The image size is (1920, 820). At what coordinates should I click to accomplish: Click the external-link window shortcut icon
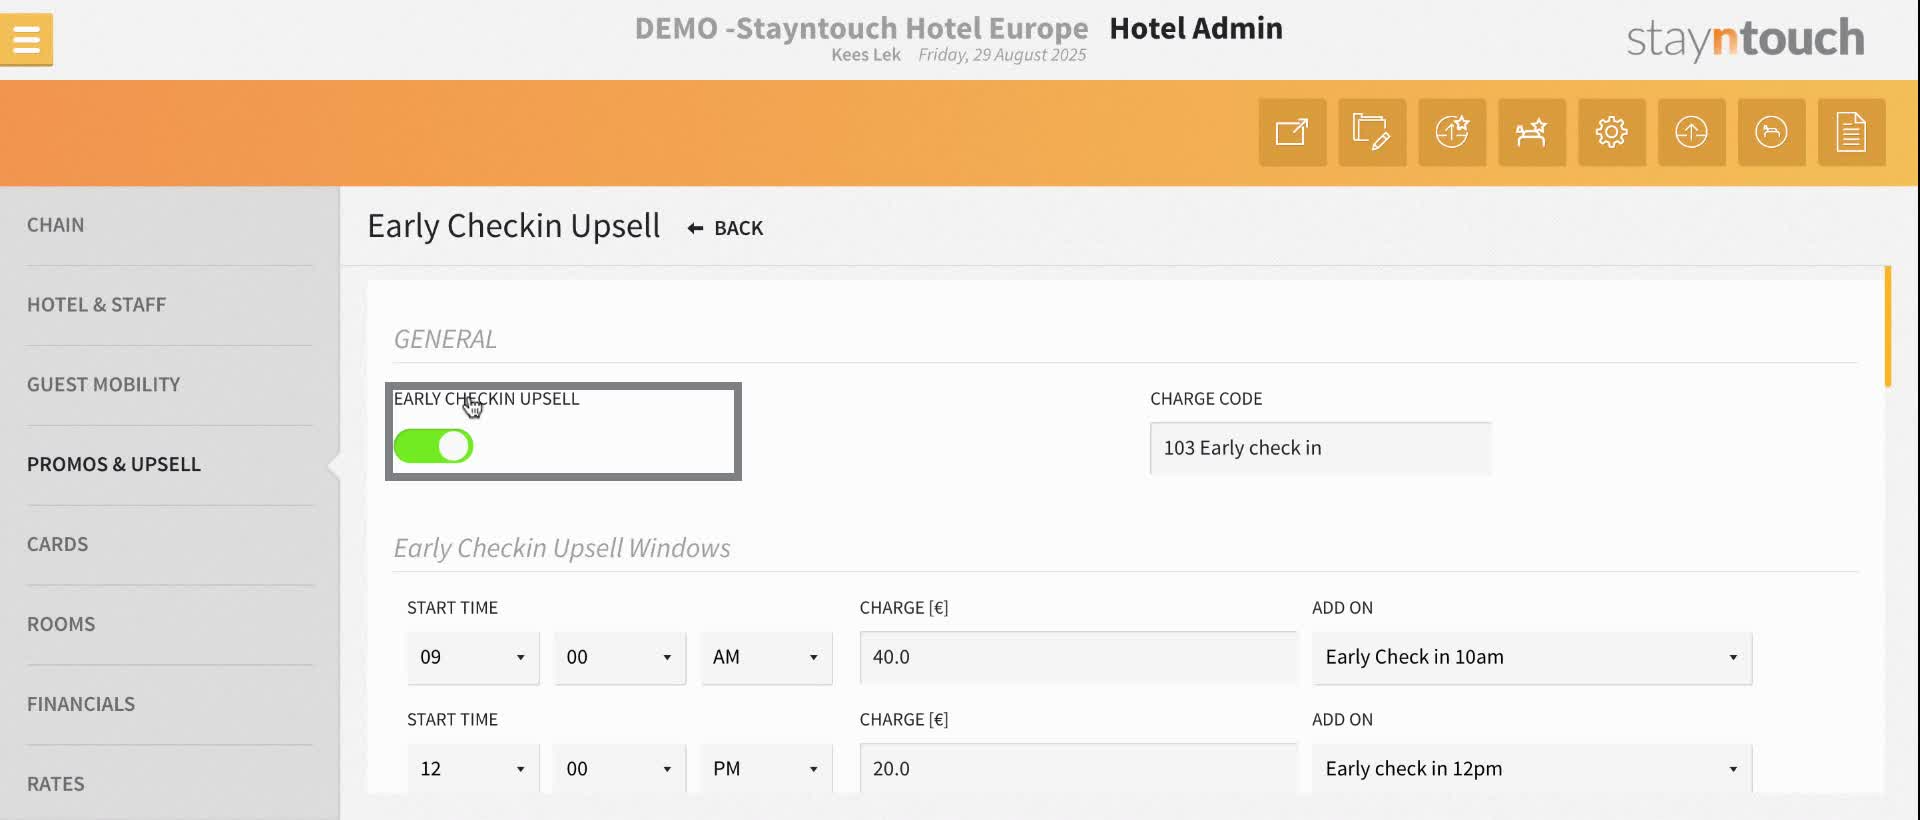tap(1292, 132)
